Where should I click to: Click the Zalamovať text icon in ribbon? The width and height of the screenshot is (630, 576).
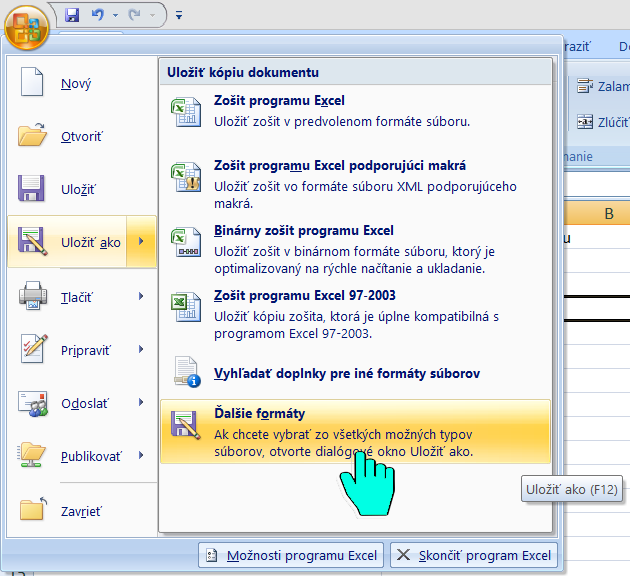point(585,86)
